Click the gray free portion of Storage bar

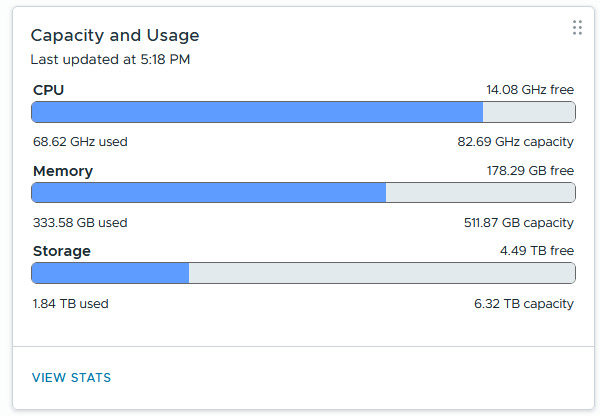point(381,273)
